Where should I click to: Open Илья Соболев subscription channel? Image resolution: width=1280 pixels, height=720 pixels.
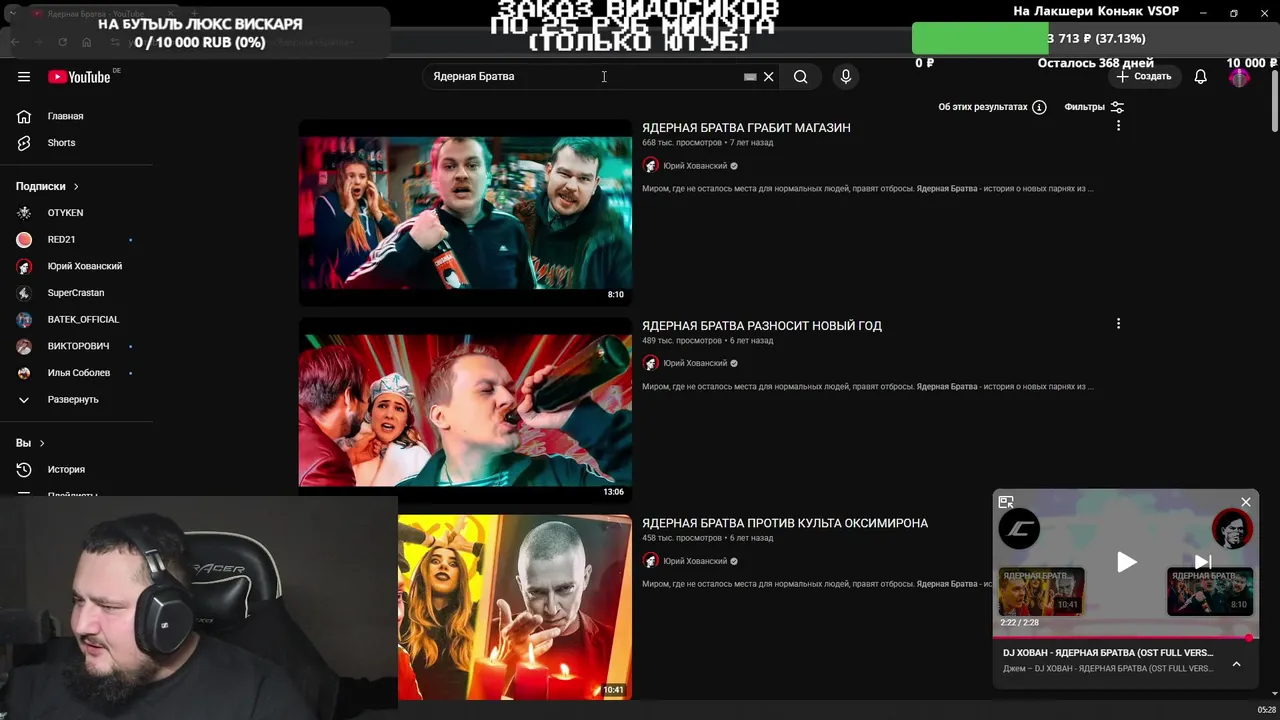(79, 373)
